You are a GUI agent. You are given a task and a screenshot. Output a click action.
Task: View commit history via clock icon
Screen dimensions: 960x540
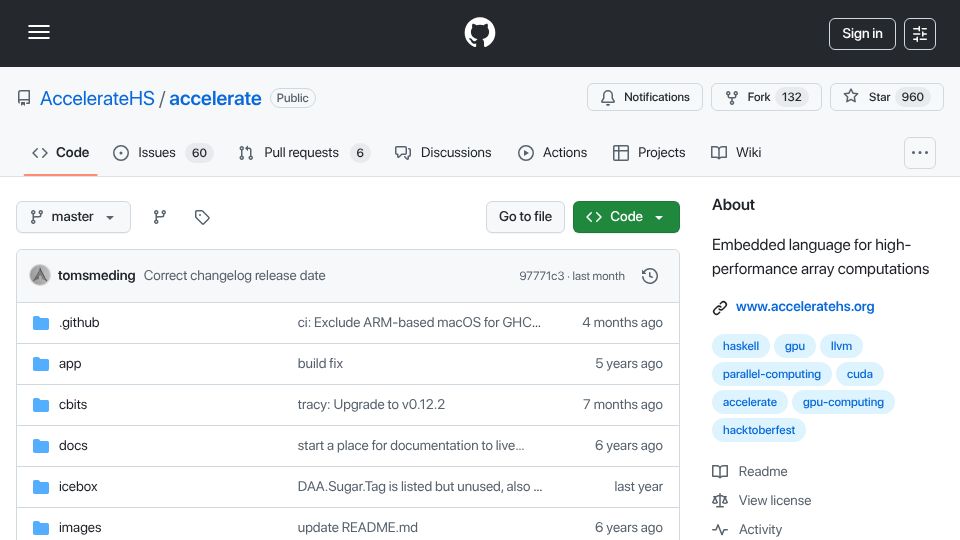point(650,276)
